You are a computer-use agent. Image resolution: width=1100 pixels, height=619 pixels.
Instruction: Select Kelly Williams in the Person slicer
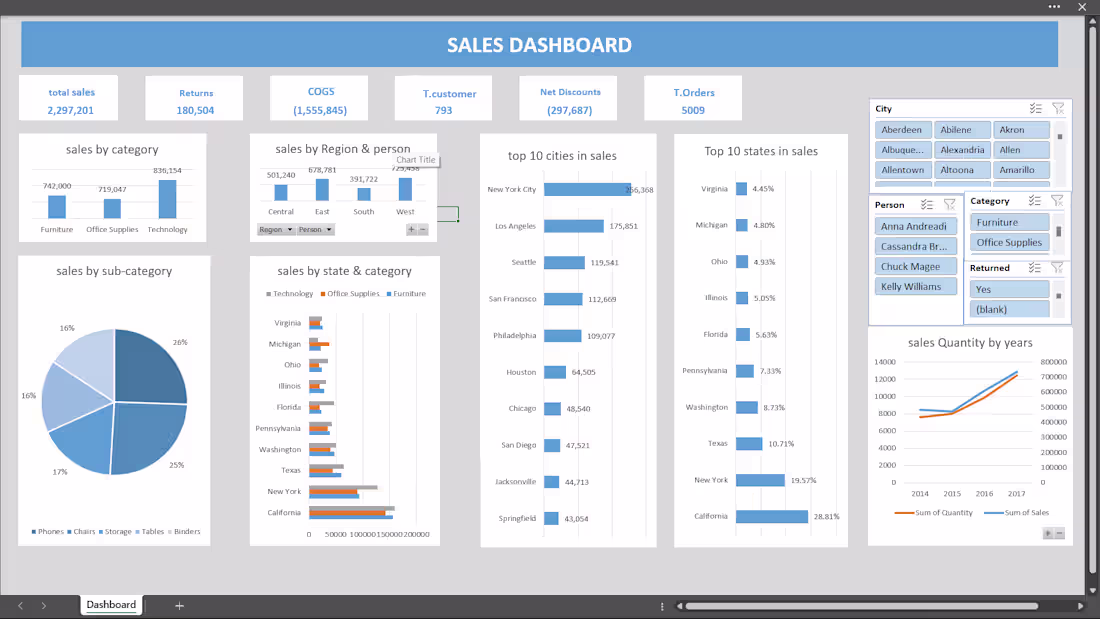pos(915,286)
